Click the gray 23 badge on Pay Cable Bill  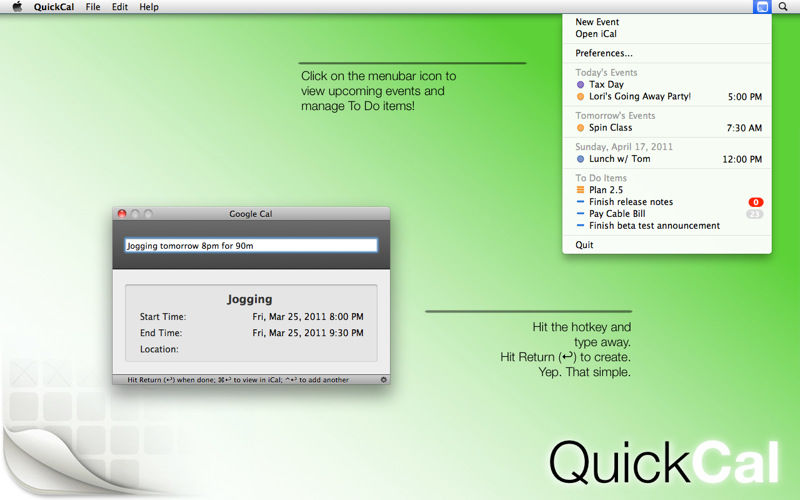point(755,214)
